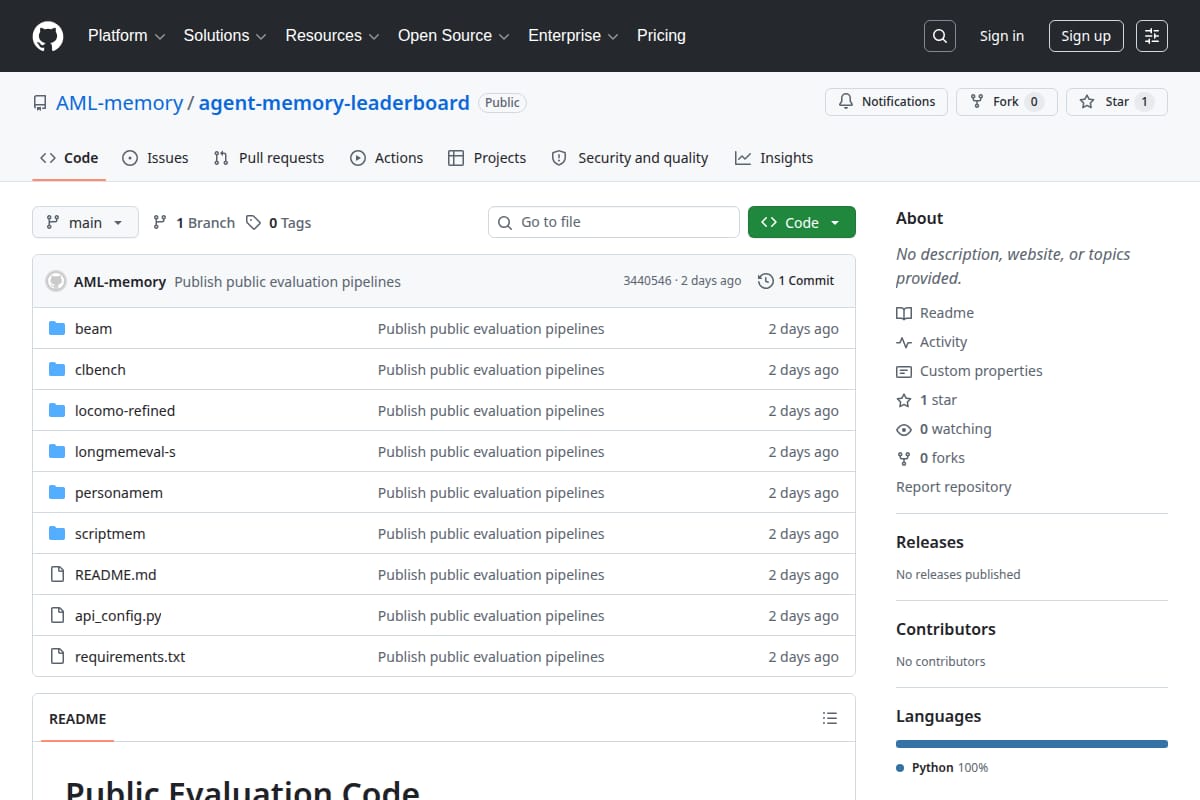Click the requirements.txt file icon
The width and height of the screenshot is (1200, 800).
pyautogui.click(x=57, y=657)
